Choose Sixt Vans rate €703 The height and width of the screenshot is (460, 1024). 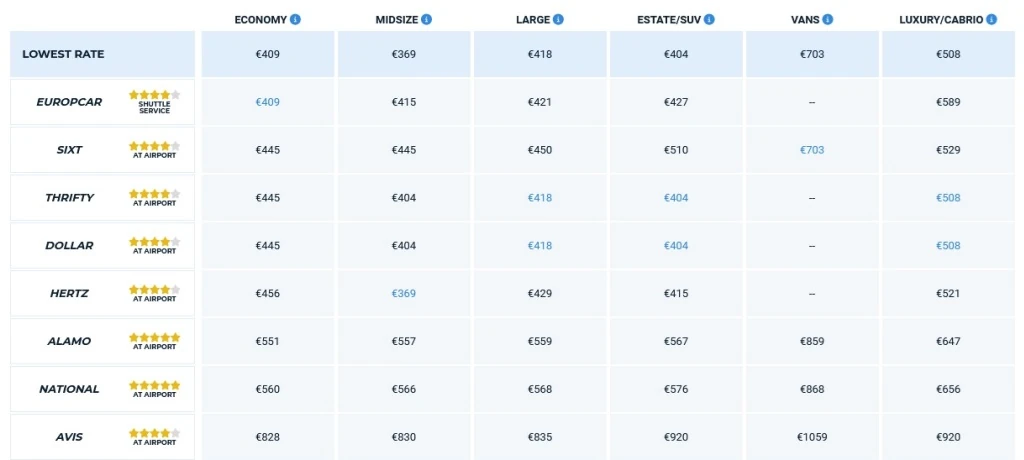click(x=812, y=150)
